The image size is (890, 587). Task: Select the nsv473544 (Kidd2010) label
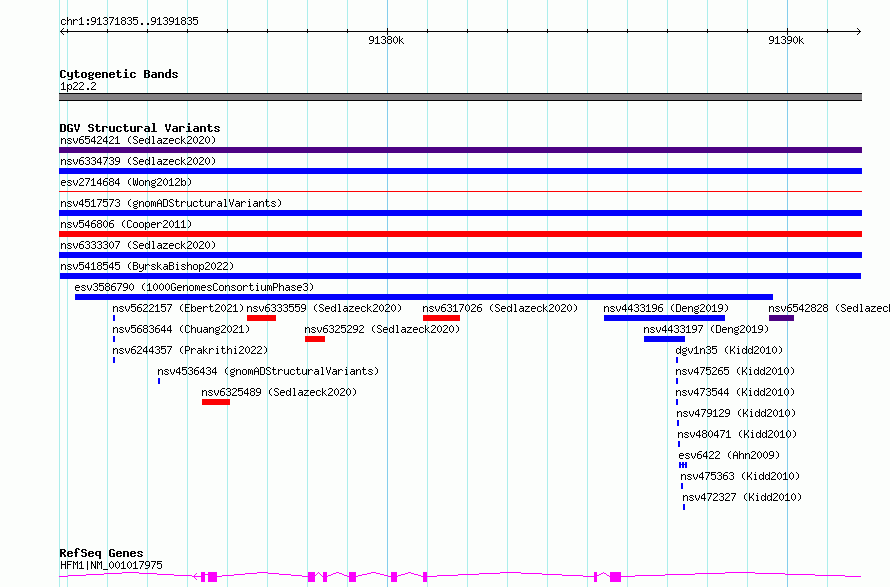(x=735, y=392)
